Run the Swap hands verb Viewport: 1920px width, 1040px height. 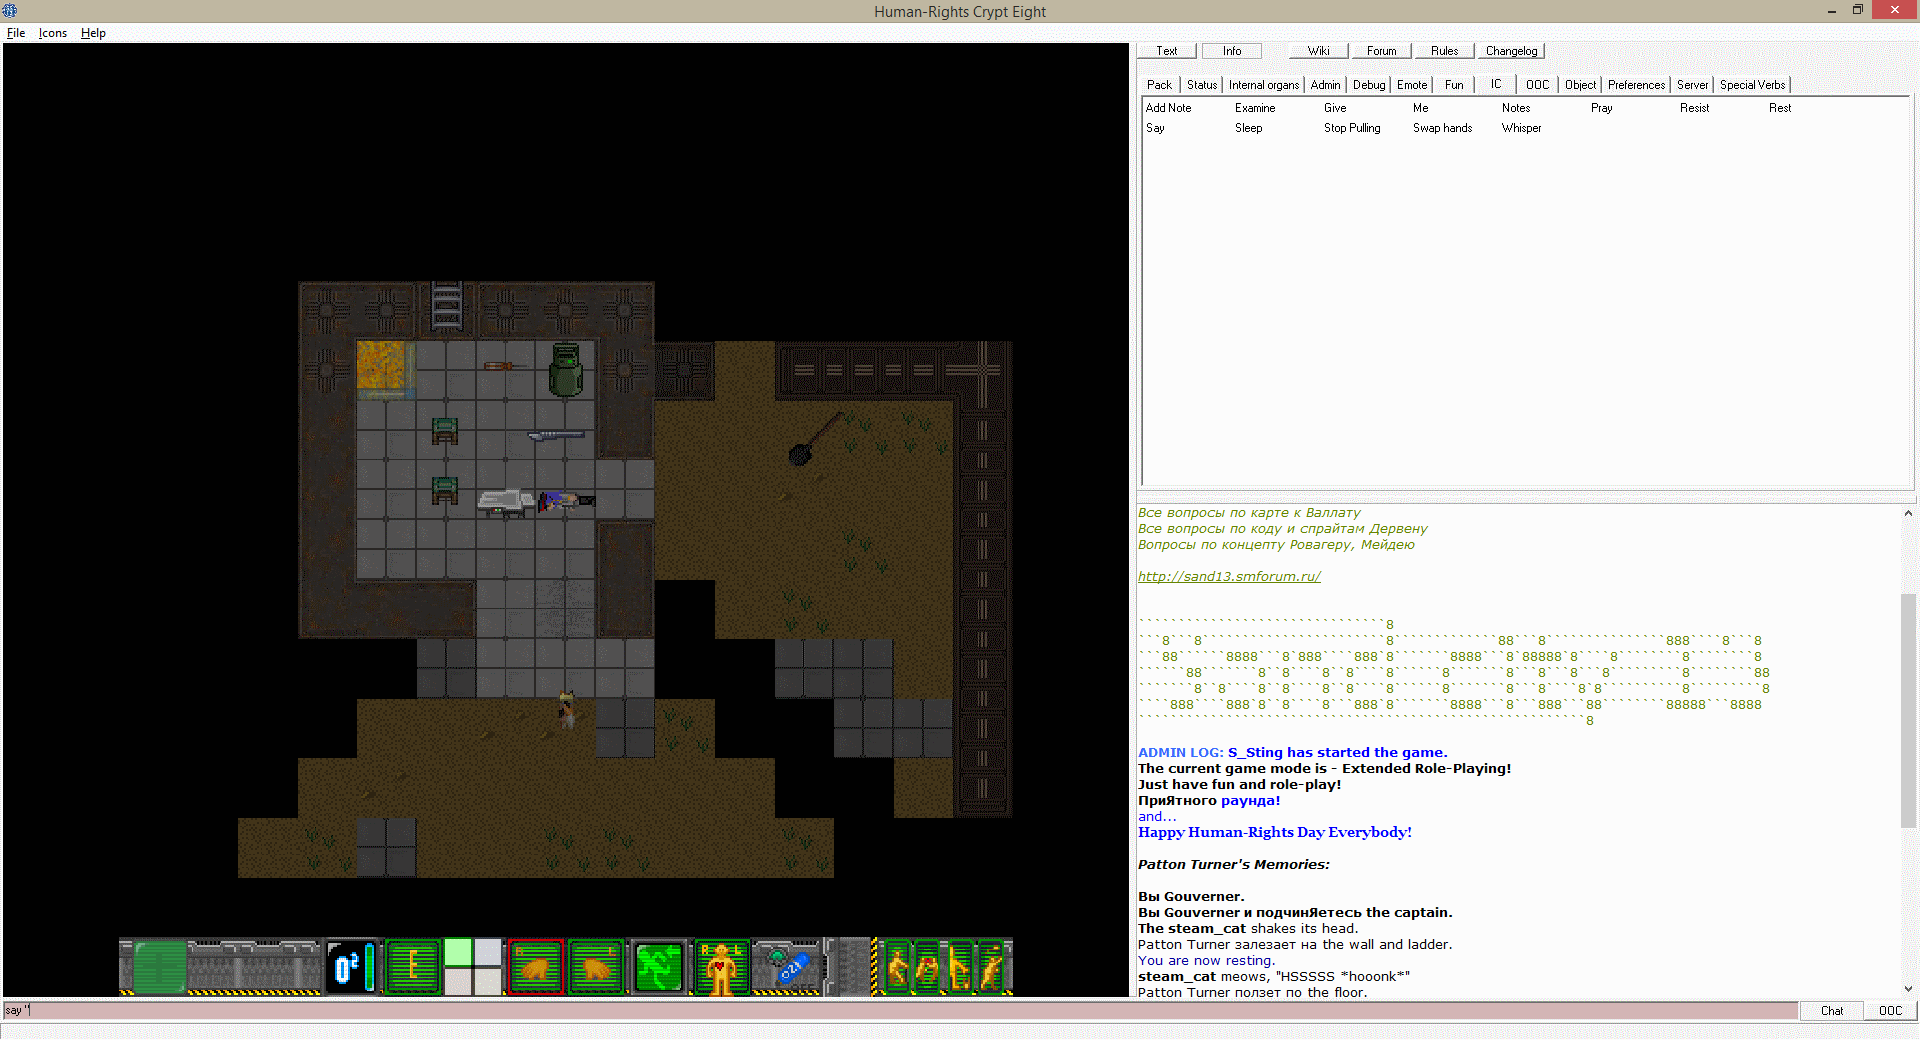point(1442,128)
